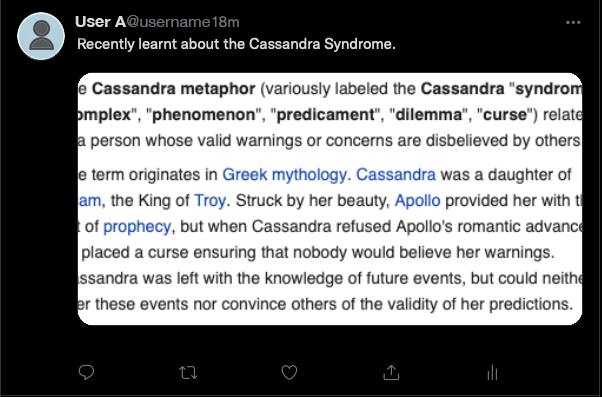Follow the Apollo link
Screen dimensions: 602x397
pos(417,201)
